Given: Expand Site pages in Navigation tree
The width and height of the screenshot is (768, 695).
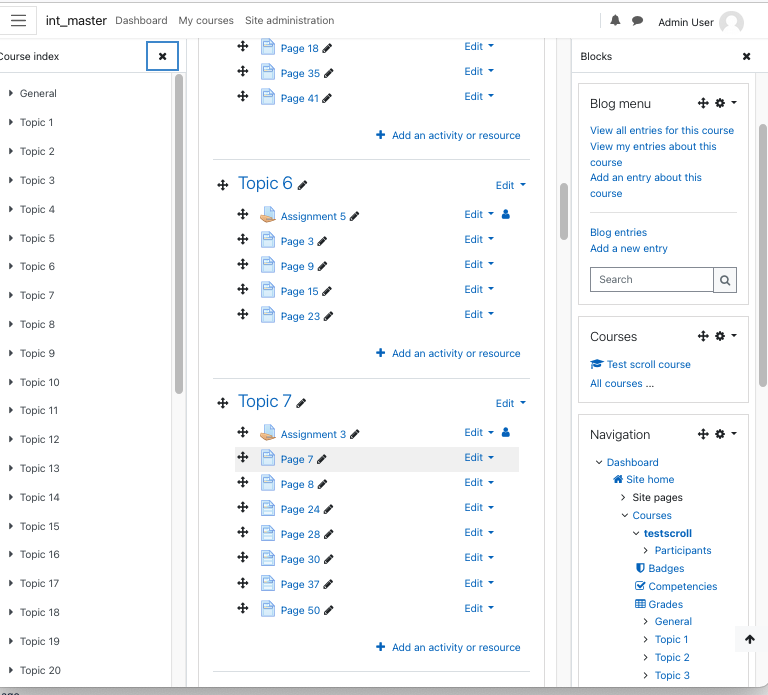Looking at the screenshot, I should coord(623,498).
